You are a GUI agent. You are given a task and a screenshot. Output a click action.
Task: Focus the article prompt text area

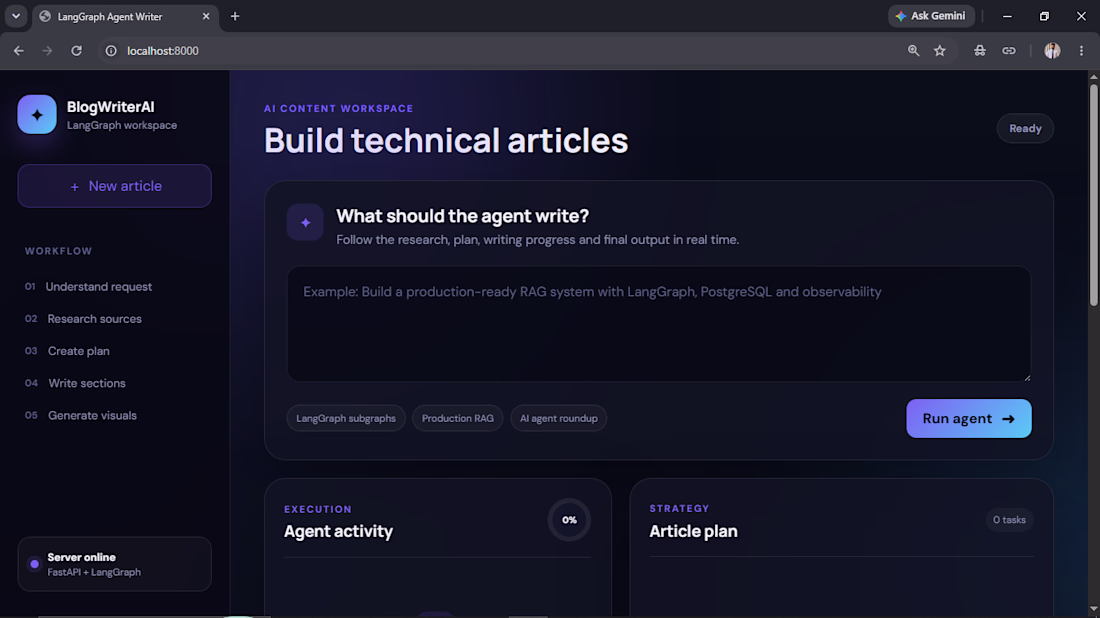(x=659, y=323)
